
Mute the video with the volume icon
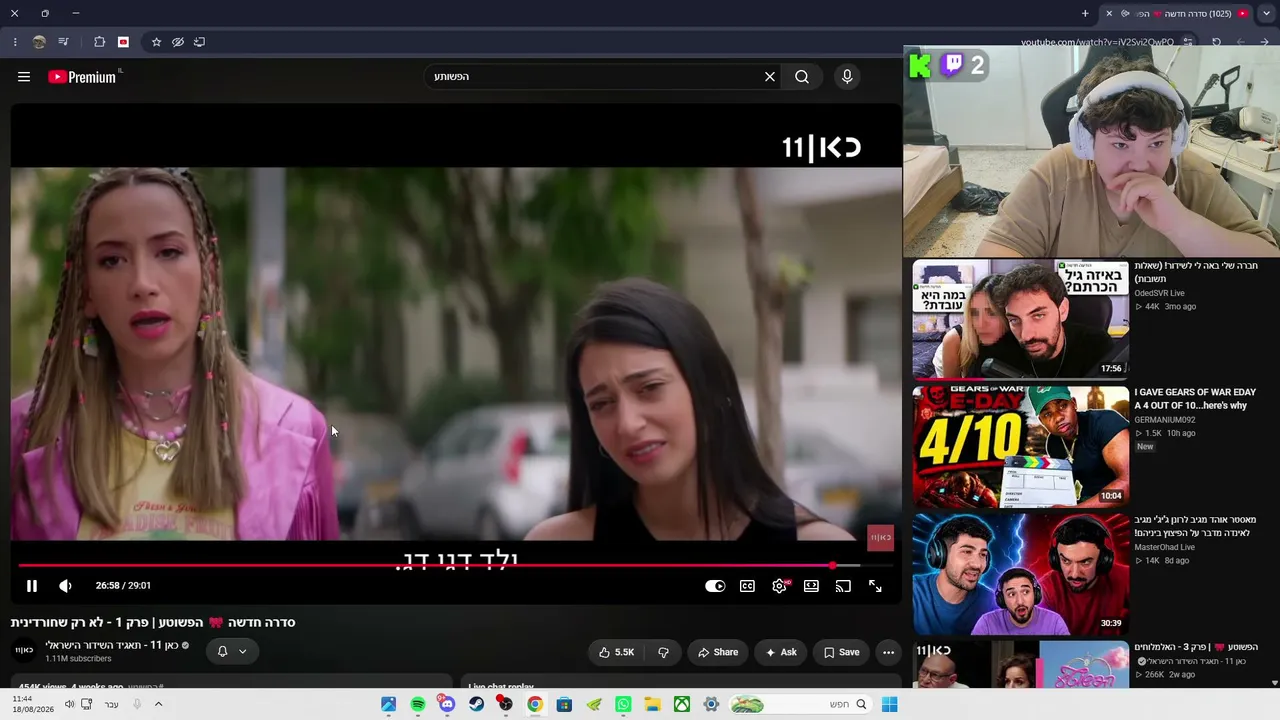(65, 586)
